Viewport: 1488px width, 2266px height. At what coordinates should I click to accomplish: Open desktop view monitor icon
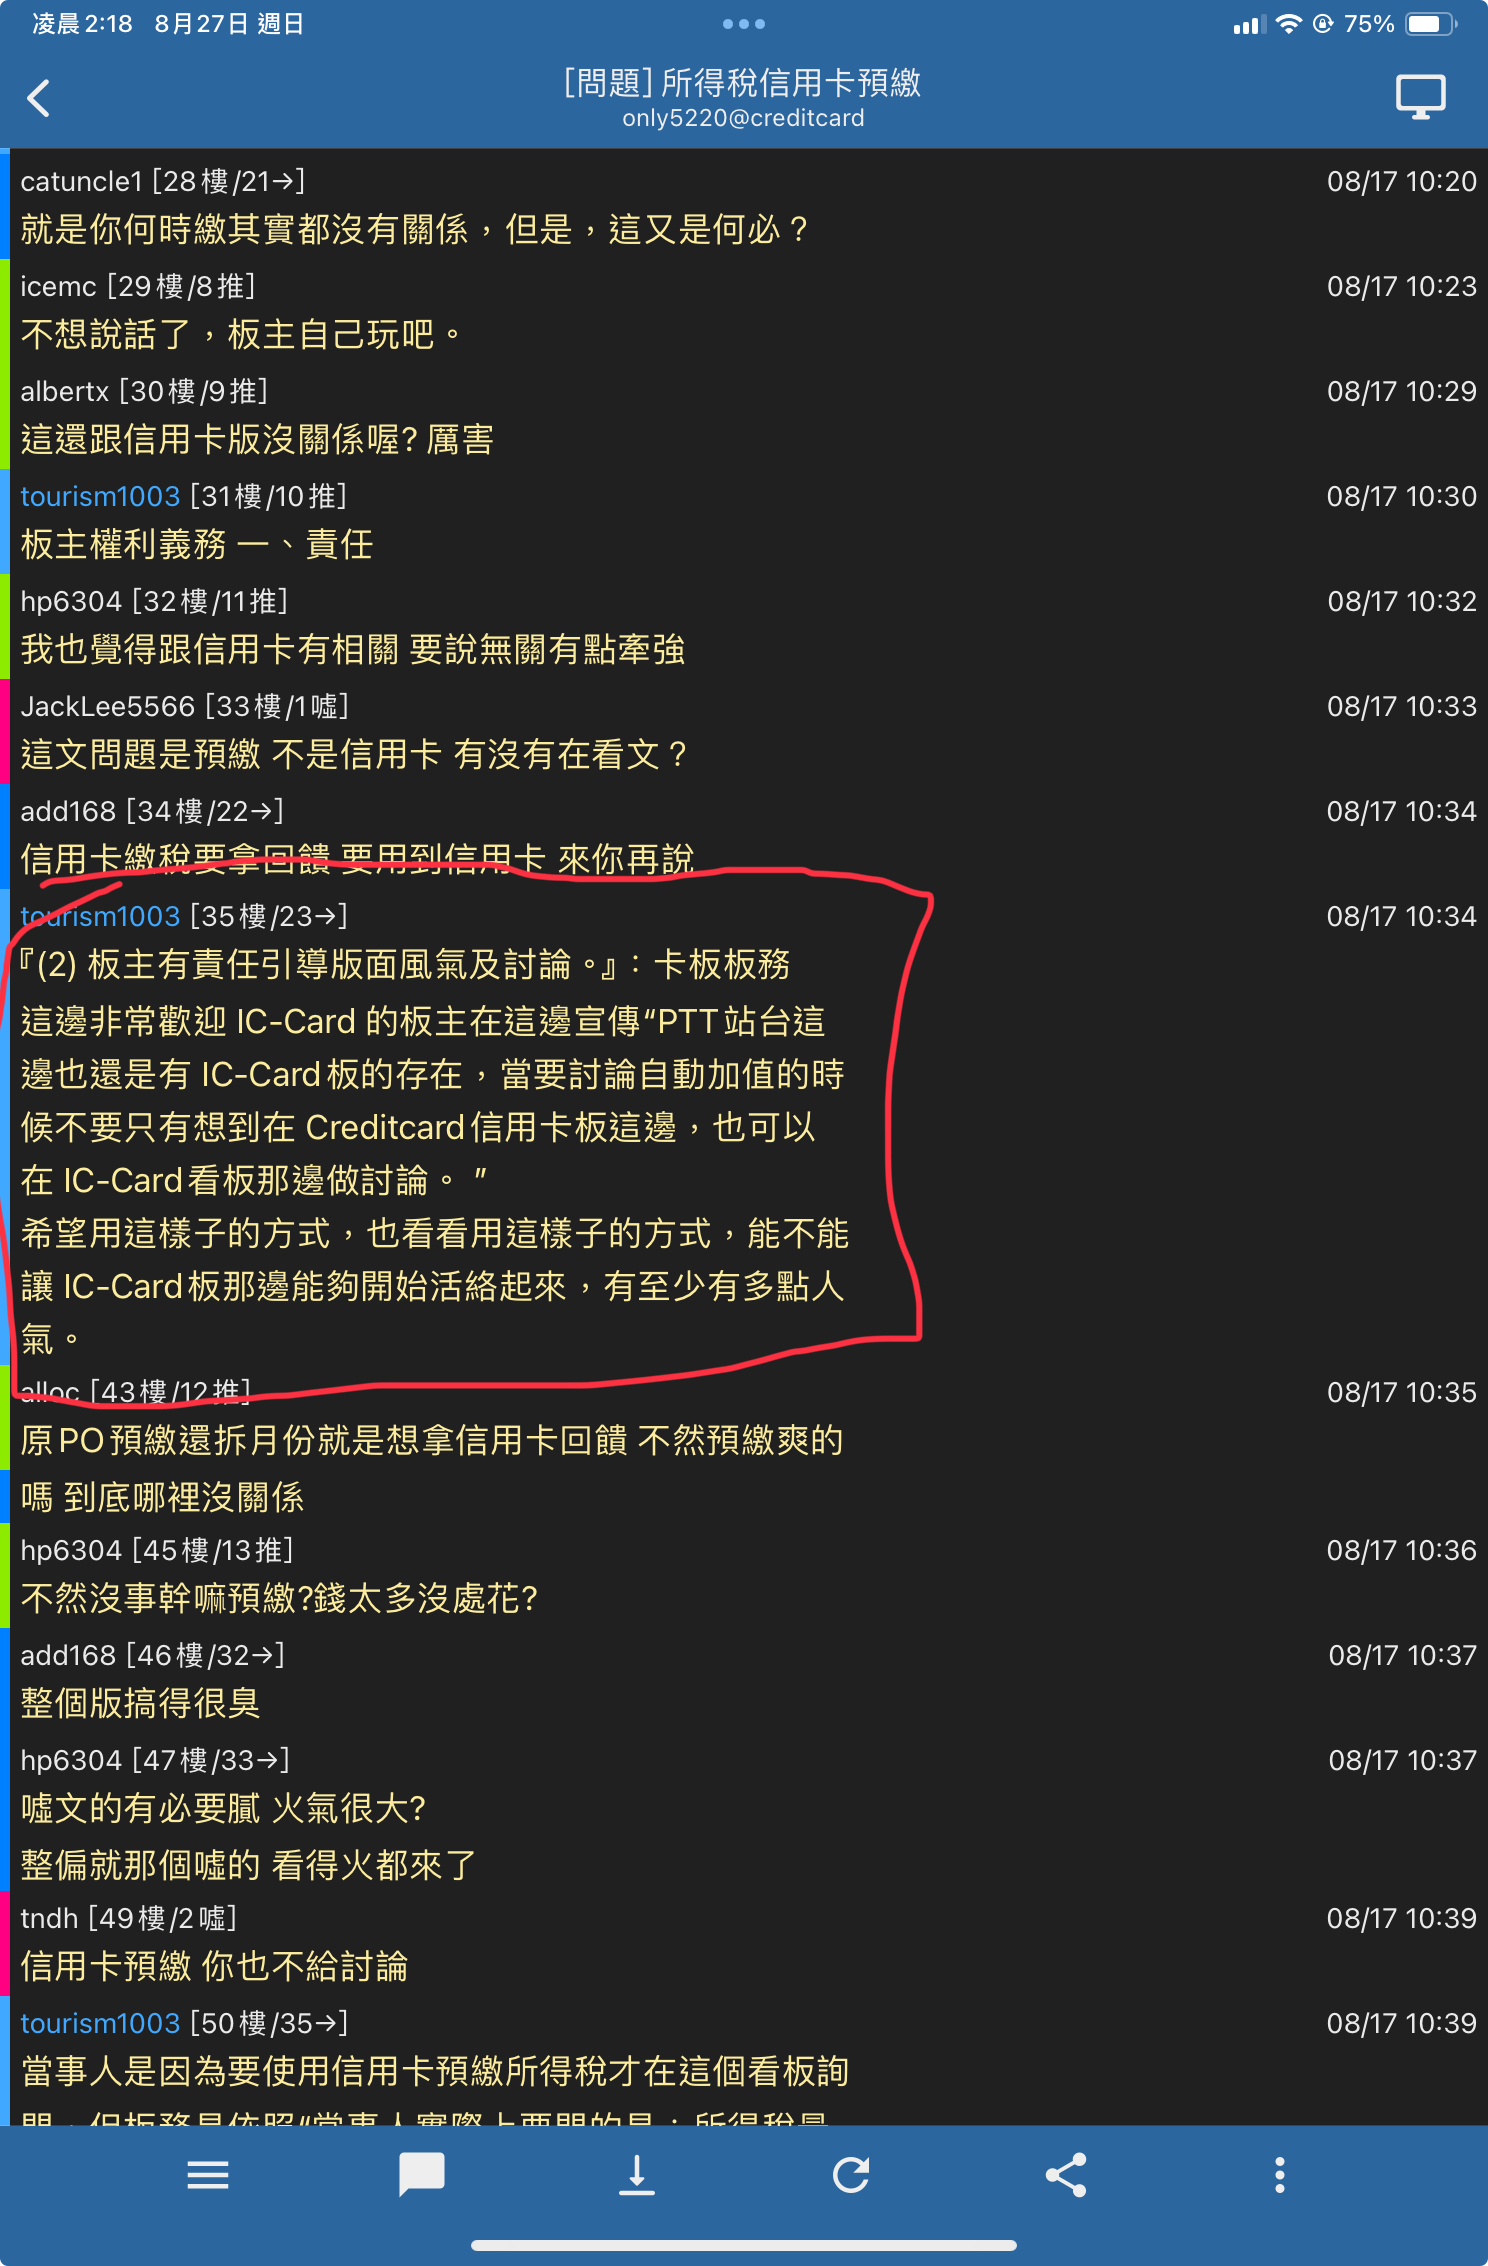pyautogui.click(x=1420, y=97)
